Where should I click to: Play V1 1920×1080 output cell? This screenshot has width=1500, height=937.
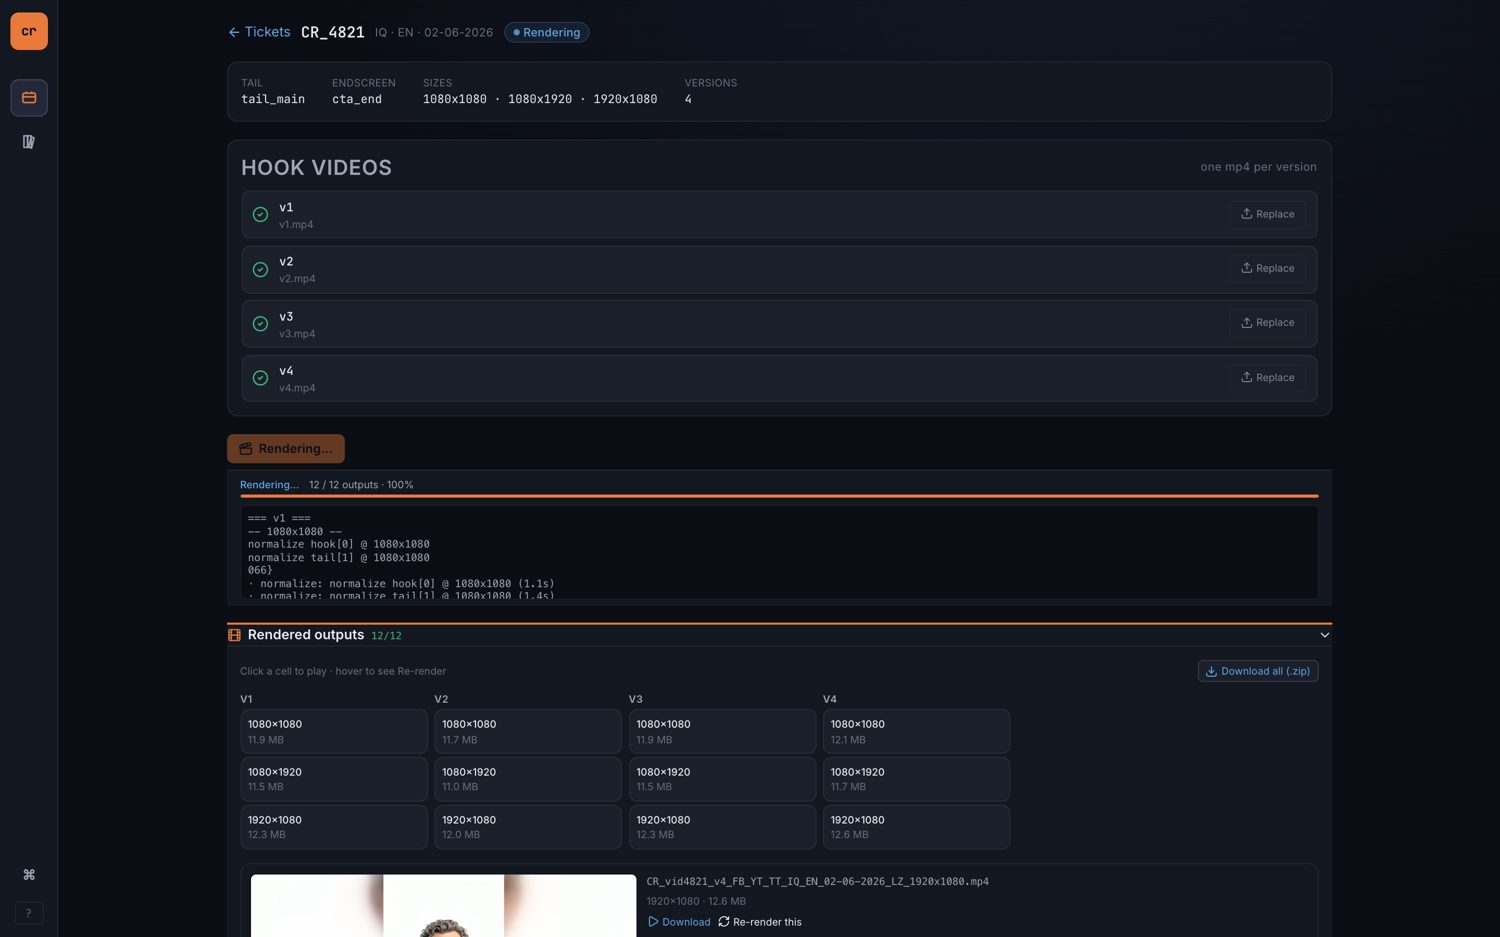tap(334, 827)
